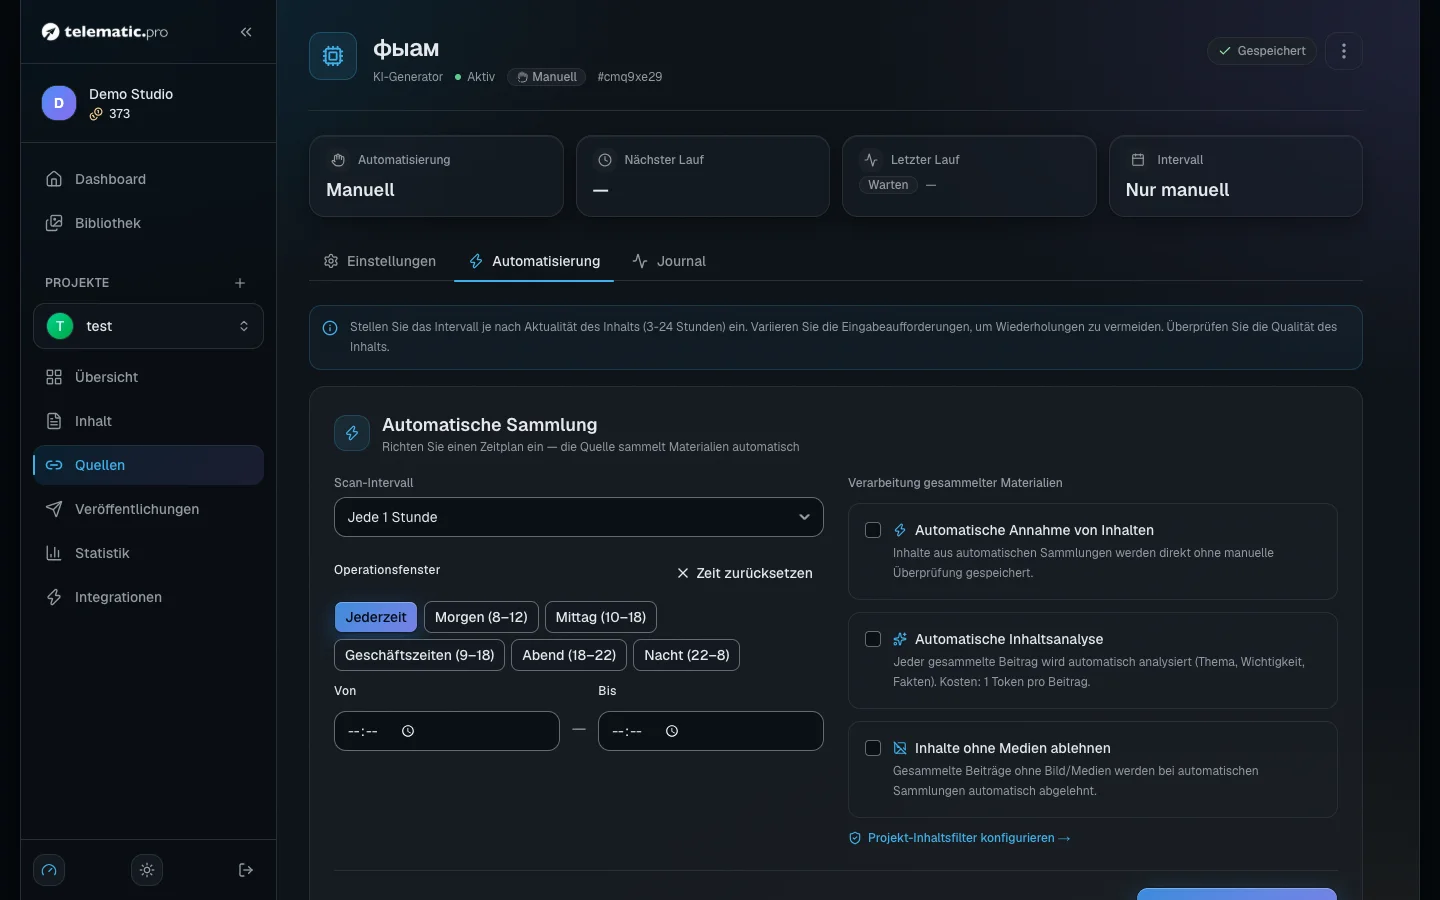Toggle the light/dark theme sun icon

point(147,870)
